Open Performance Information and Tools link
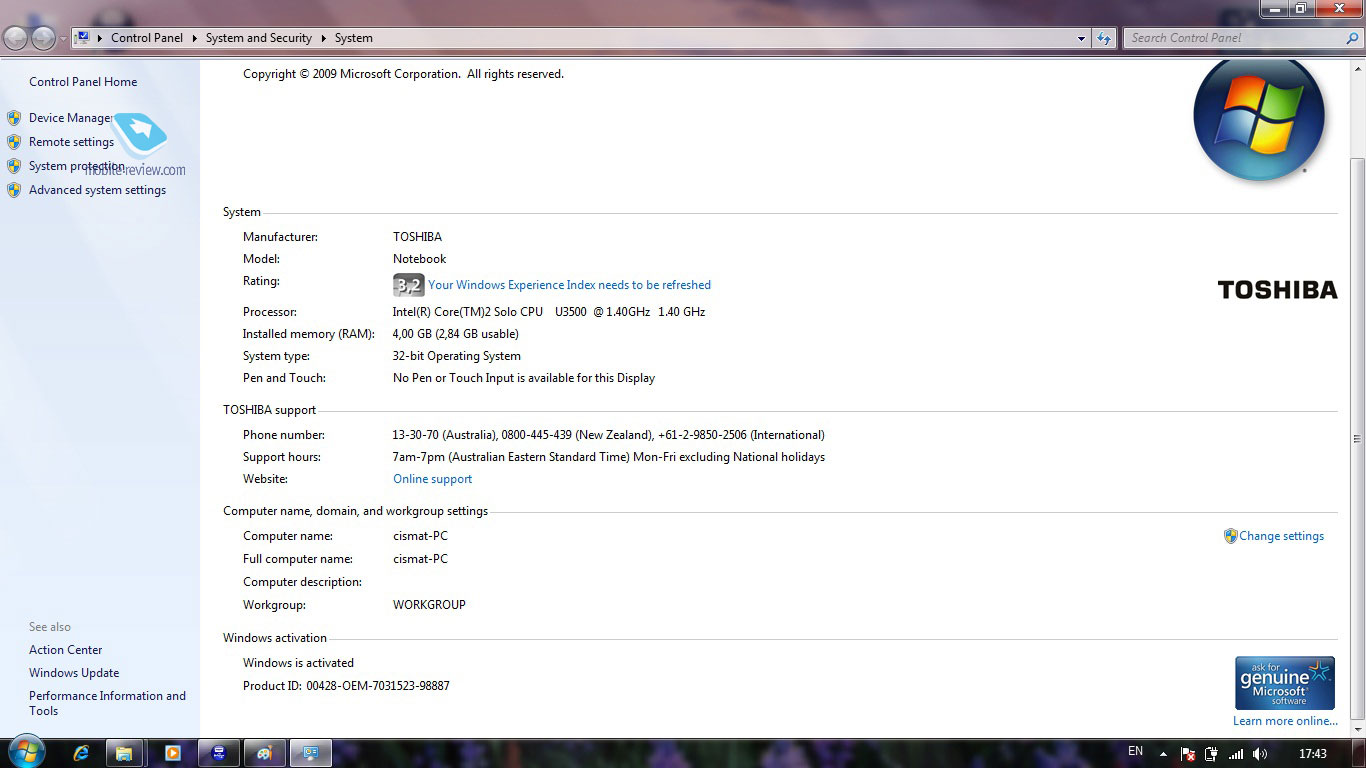 click(107, 703)
